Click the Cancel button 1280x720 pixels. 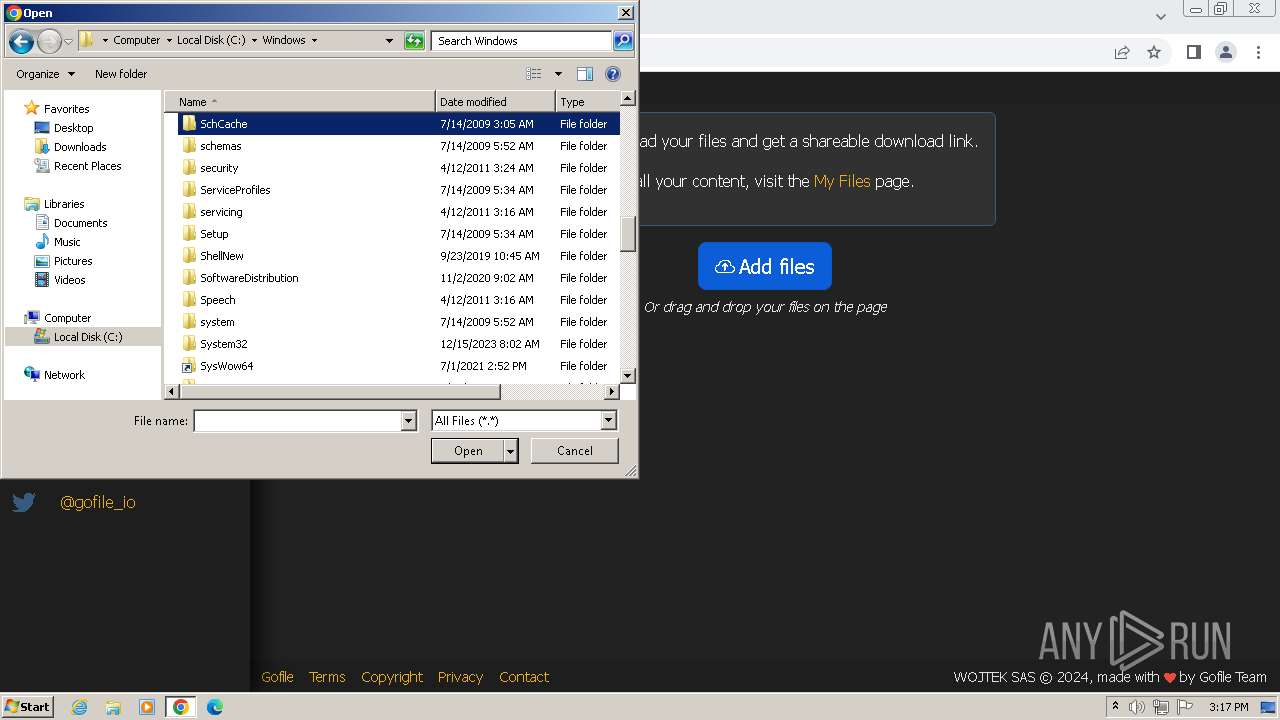[x=575, y=451]
